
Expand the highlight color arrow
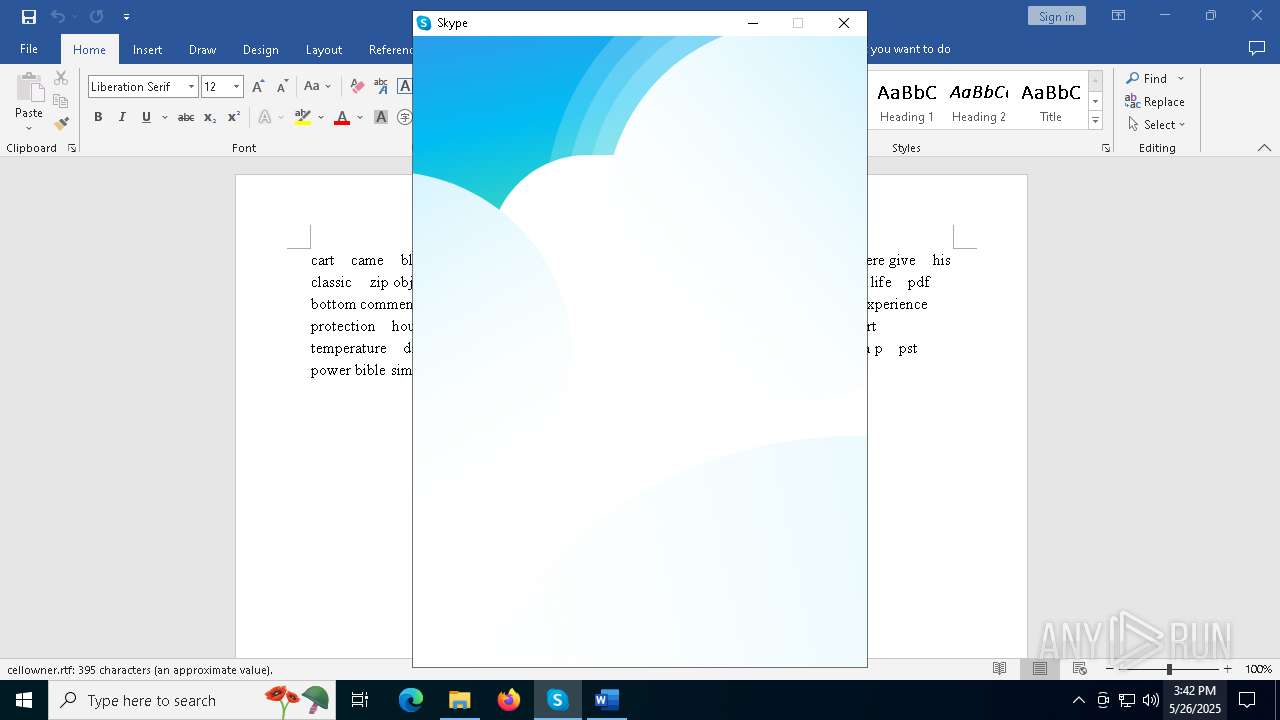(320, 117)
